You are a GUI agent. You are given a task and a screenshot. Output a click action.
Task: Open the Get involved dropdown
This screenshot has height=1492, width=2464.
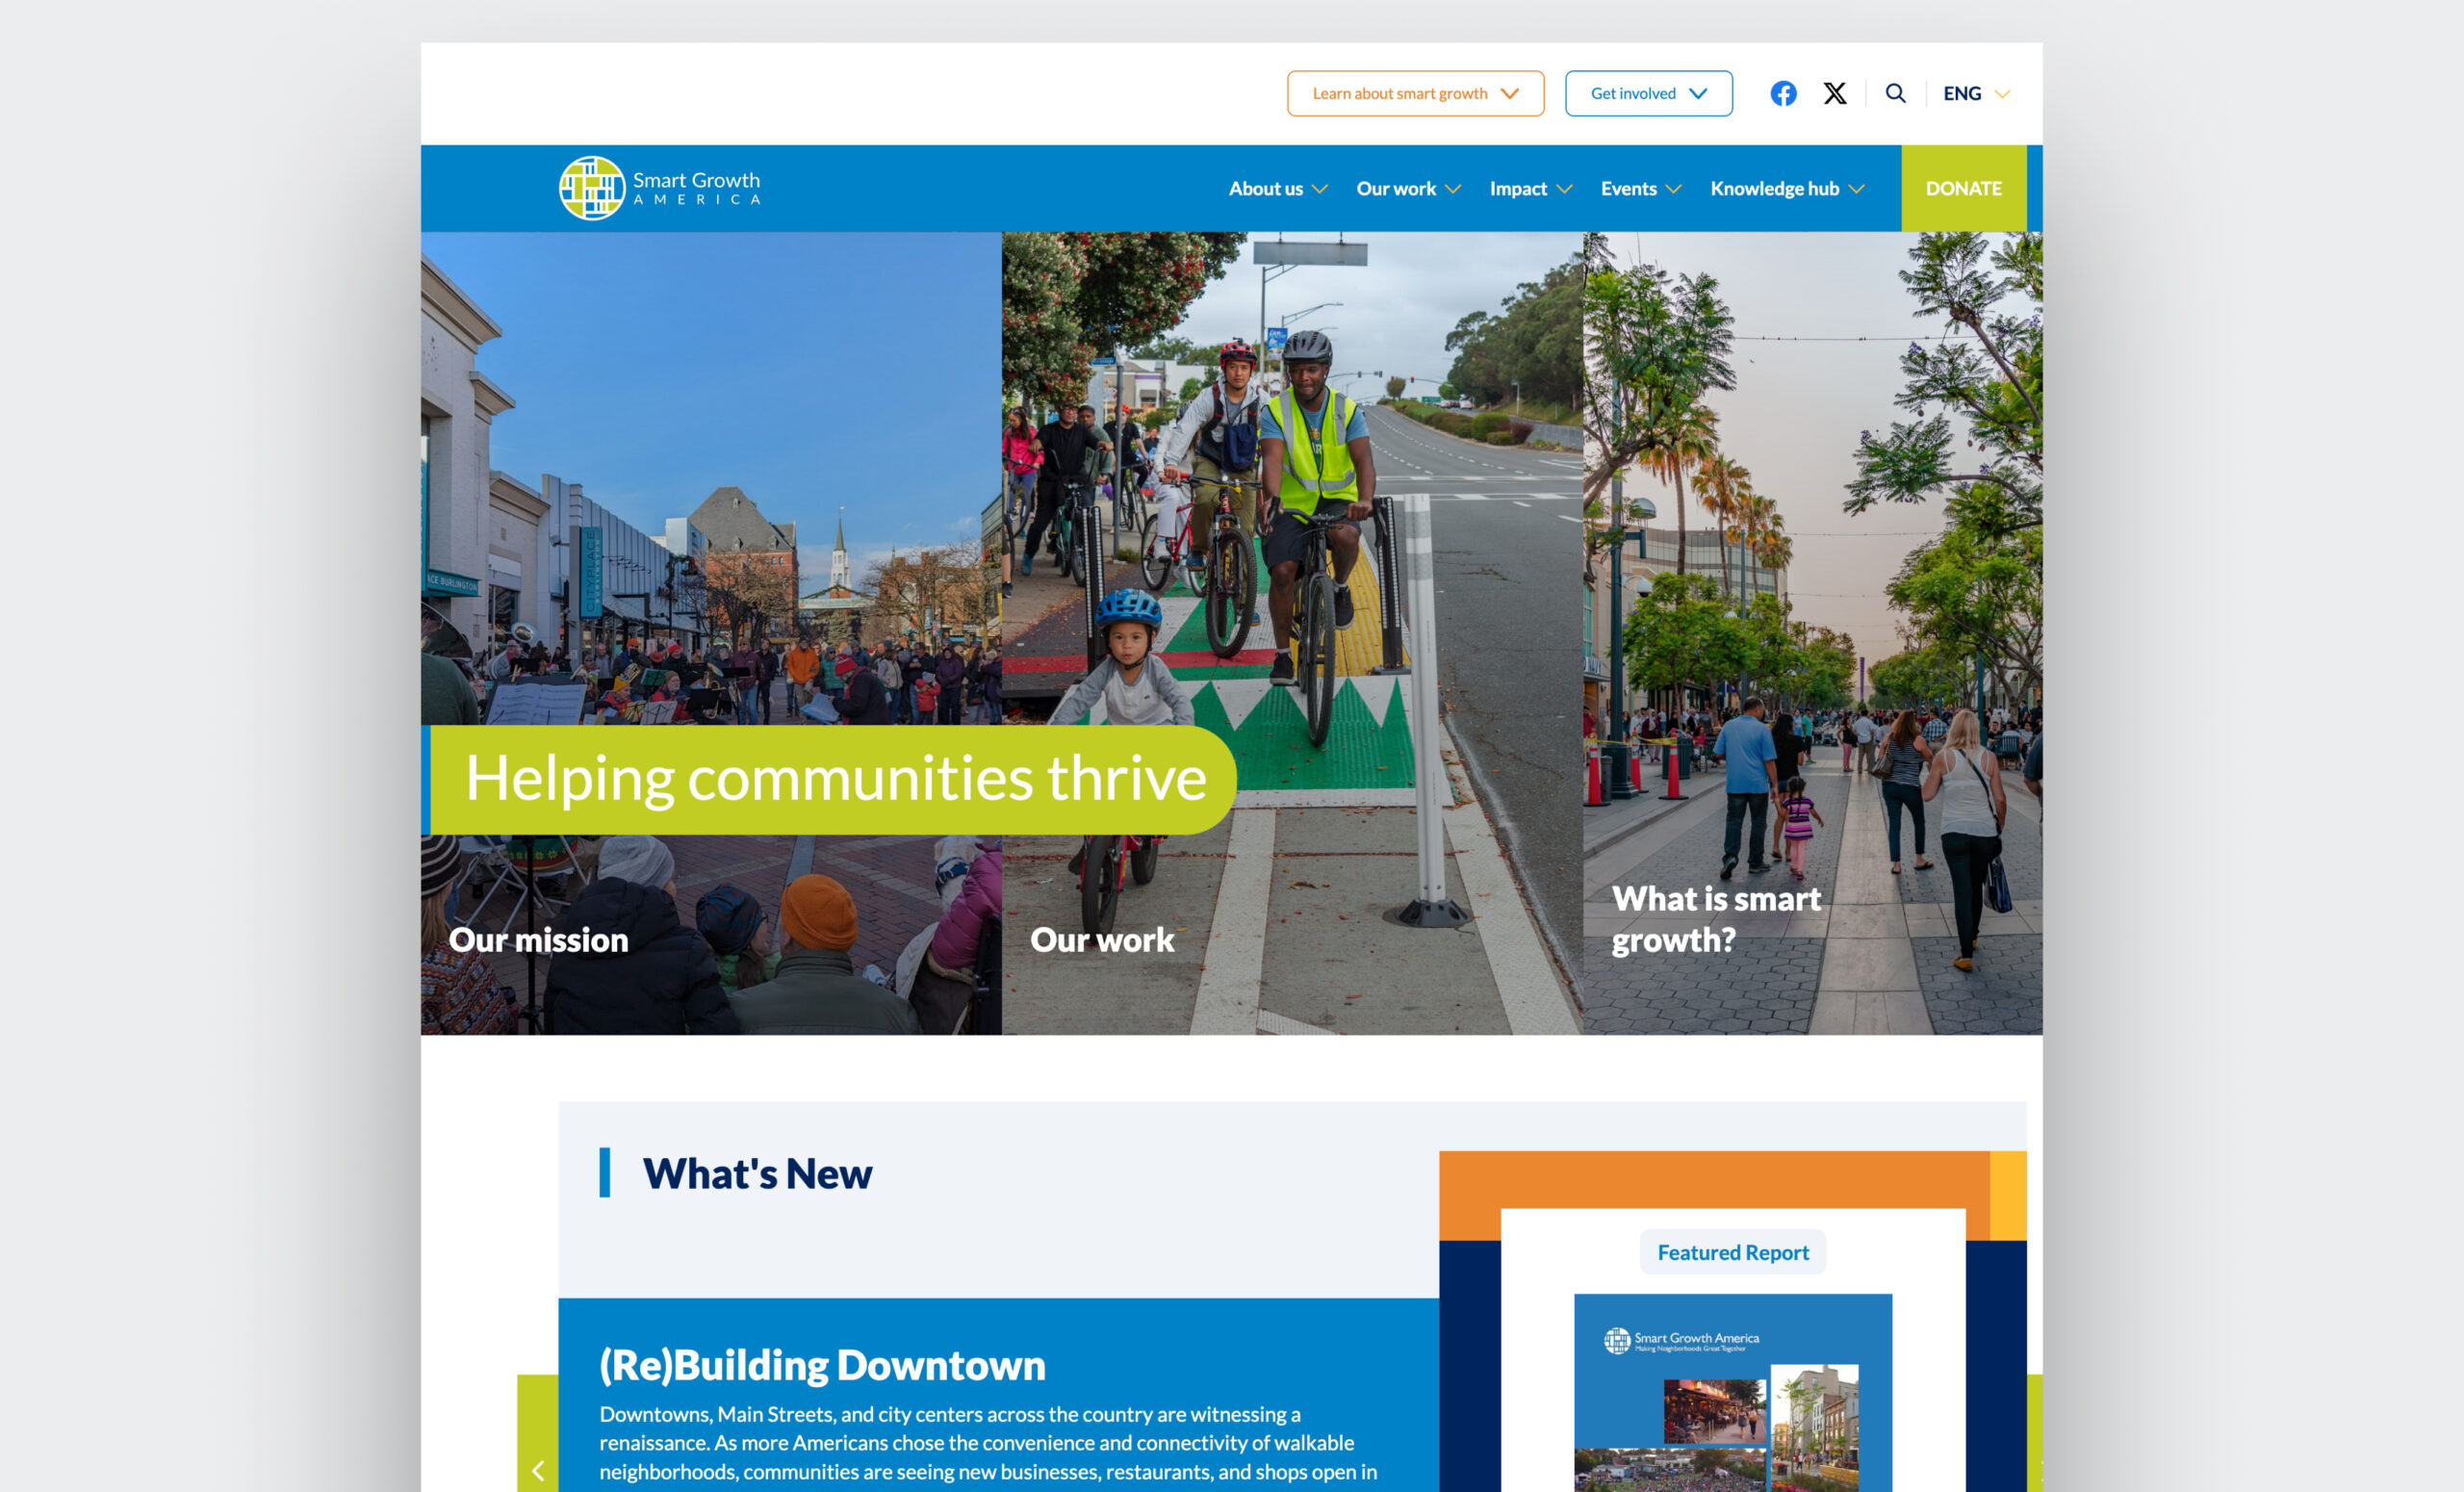tap(1648, 93)
